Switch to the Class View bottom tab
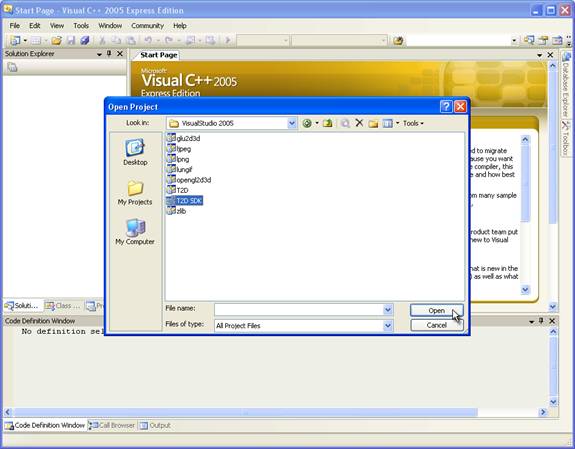The image size is (575, 449). coord(62,305)
